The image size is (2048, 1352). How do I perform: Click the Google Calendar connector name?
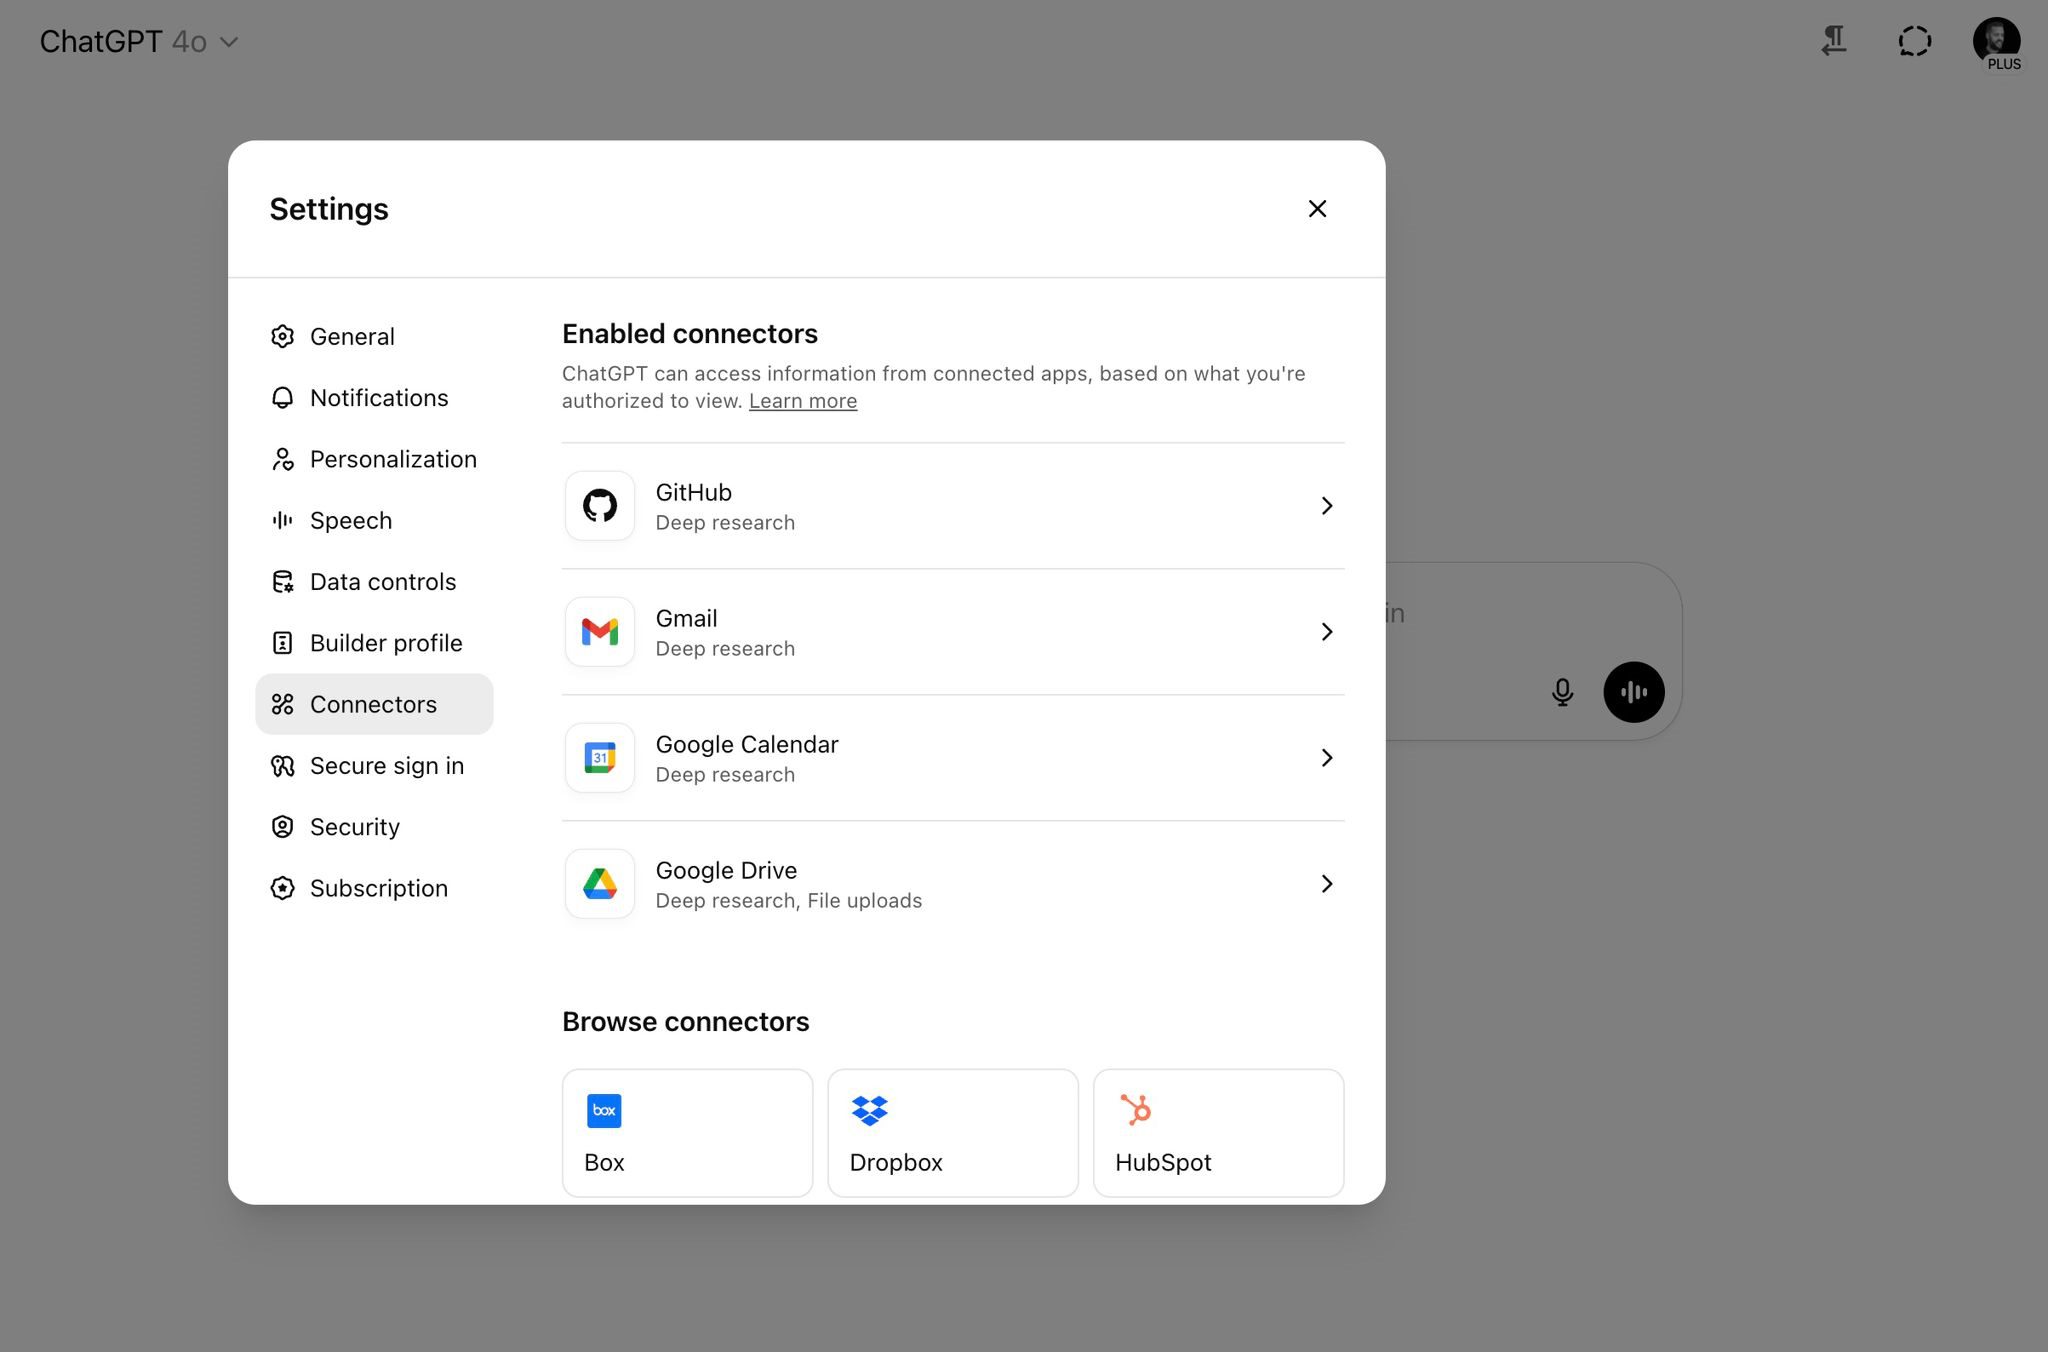(x=747, y=744)
